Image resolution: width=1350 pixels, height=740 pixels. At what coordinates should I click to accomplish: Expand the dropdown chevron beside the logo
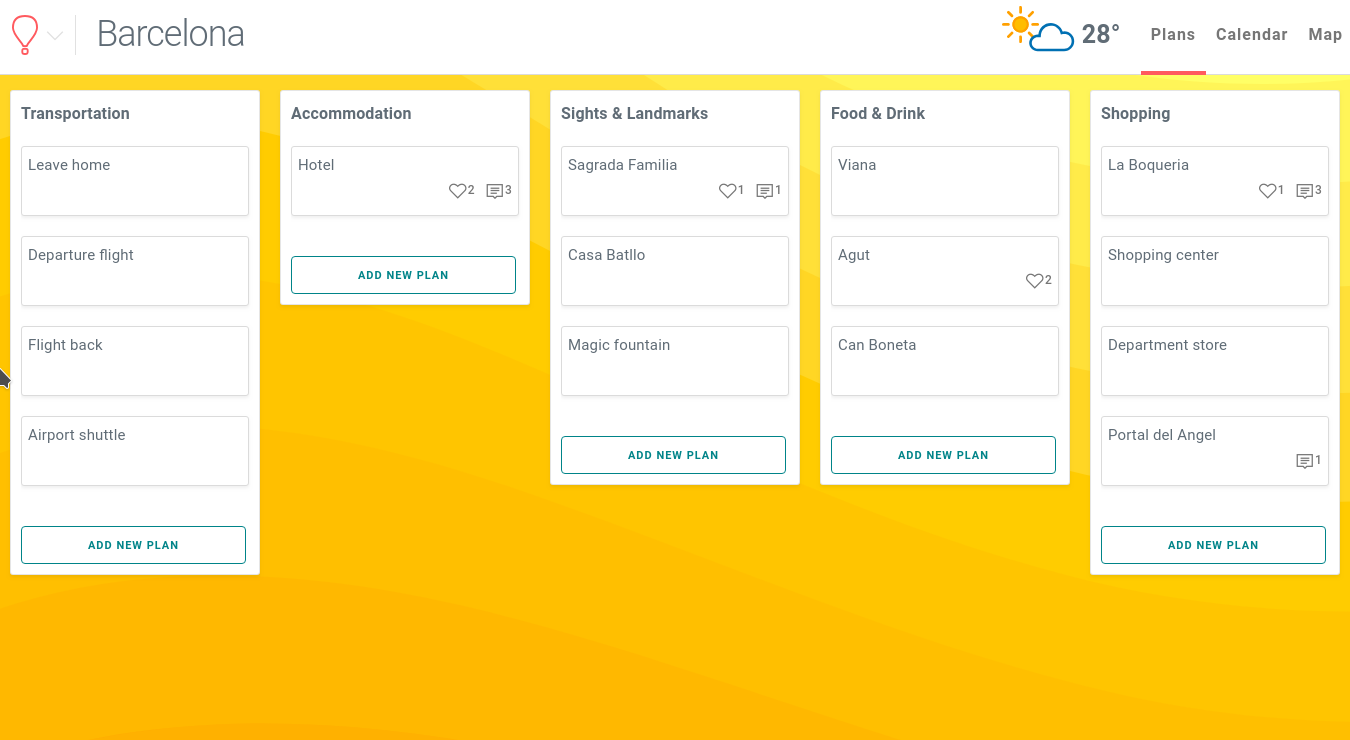click(x=56, y=36)
